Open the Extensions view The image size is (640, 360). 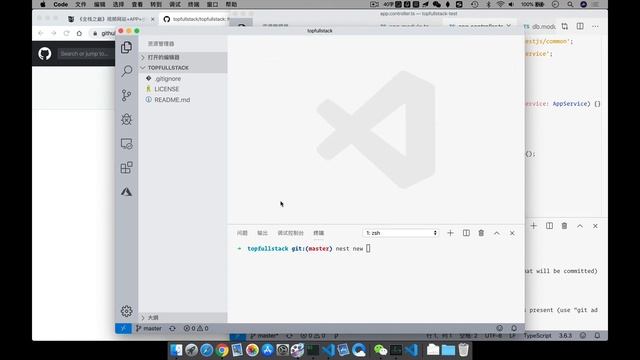pyautogui.click(x=127, y=167)
